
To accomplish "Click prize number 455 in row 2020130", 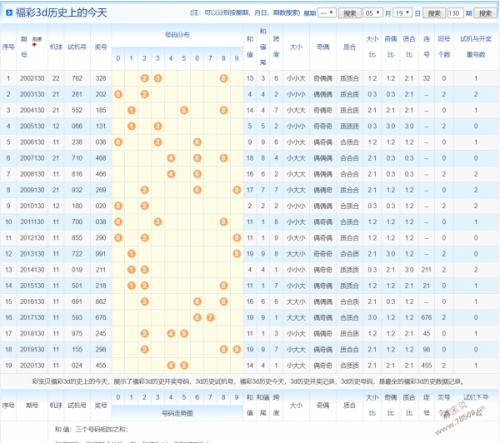I will [x=101, y=365].
